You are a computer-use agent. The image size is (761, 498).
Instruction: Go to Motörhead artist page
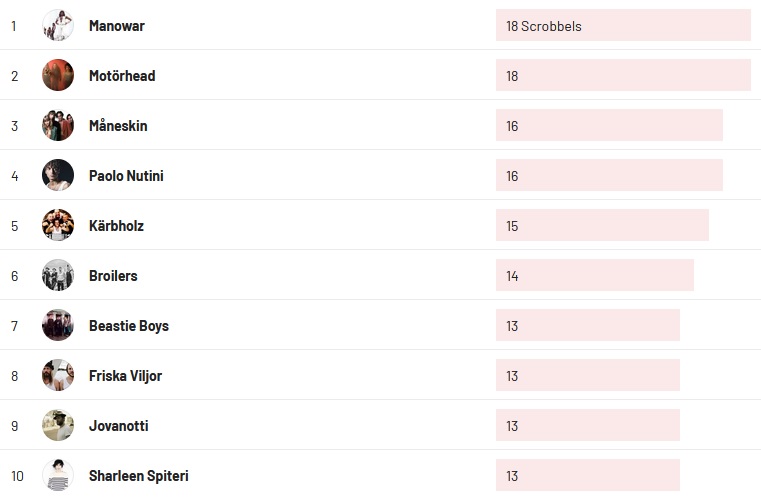click(x=122, y=76)
